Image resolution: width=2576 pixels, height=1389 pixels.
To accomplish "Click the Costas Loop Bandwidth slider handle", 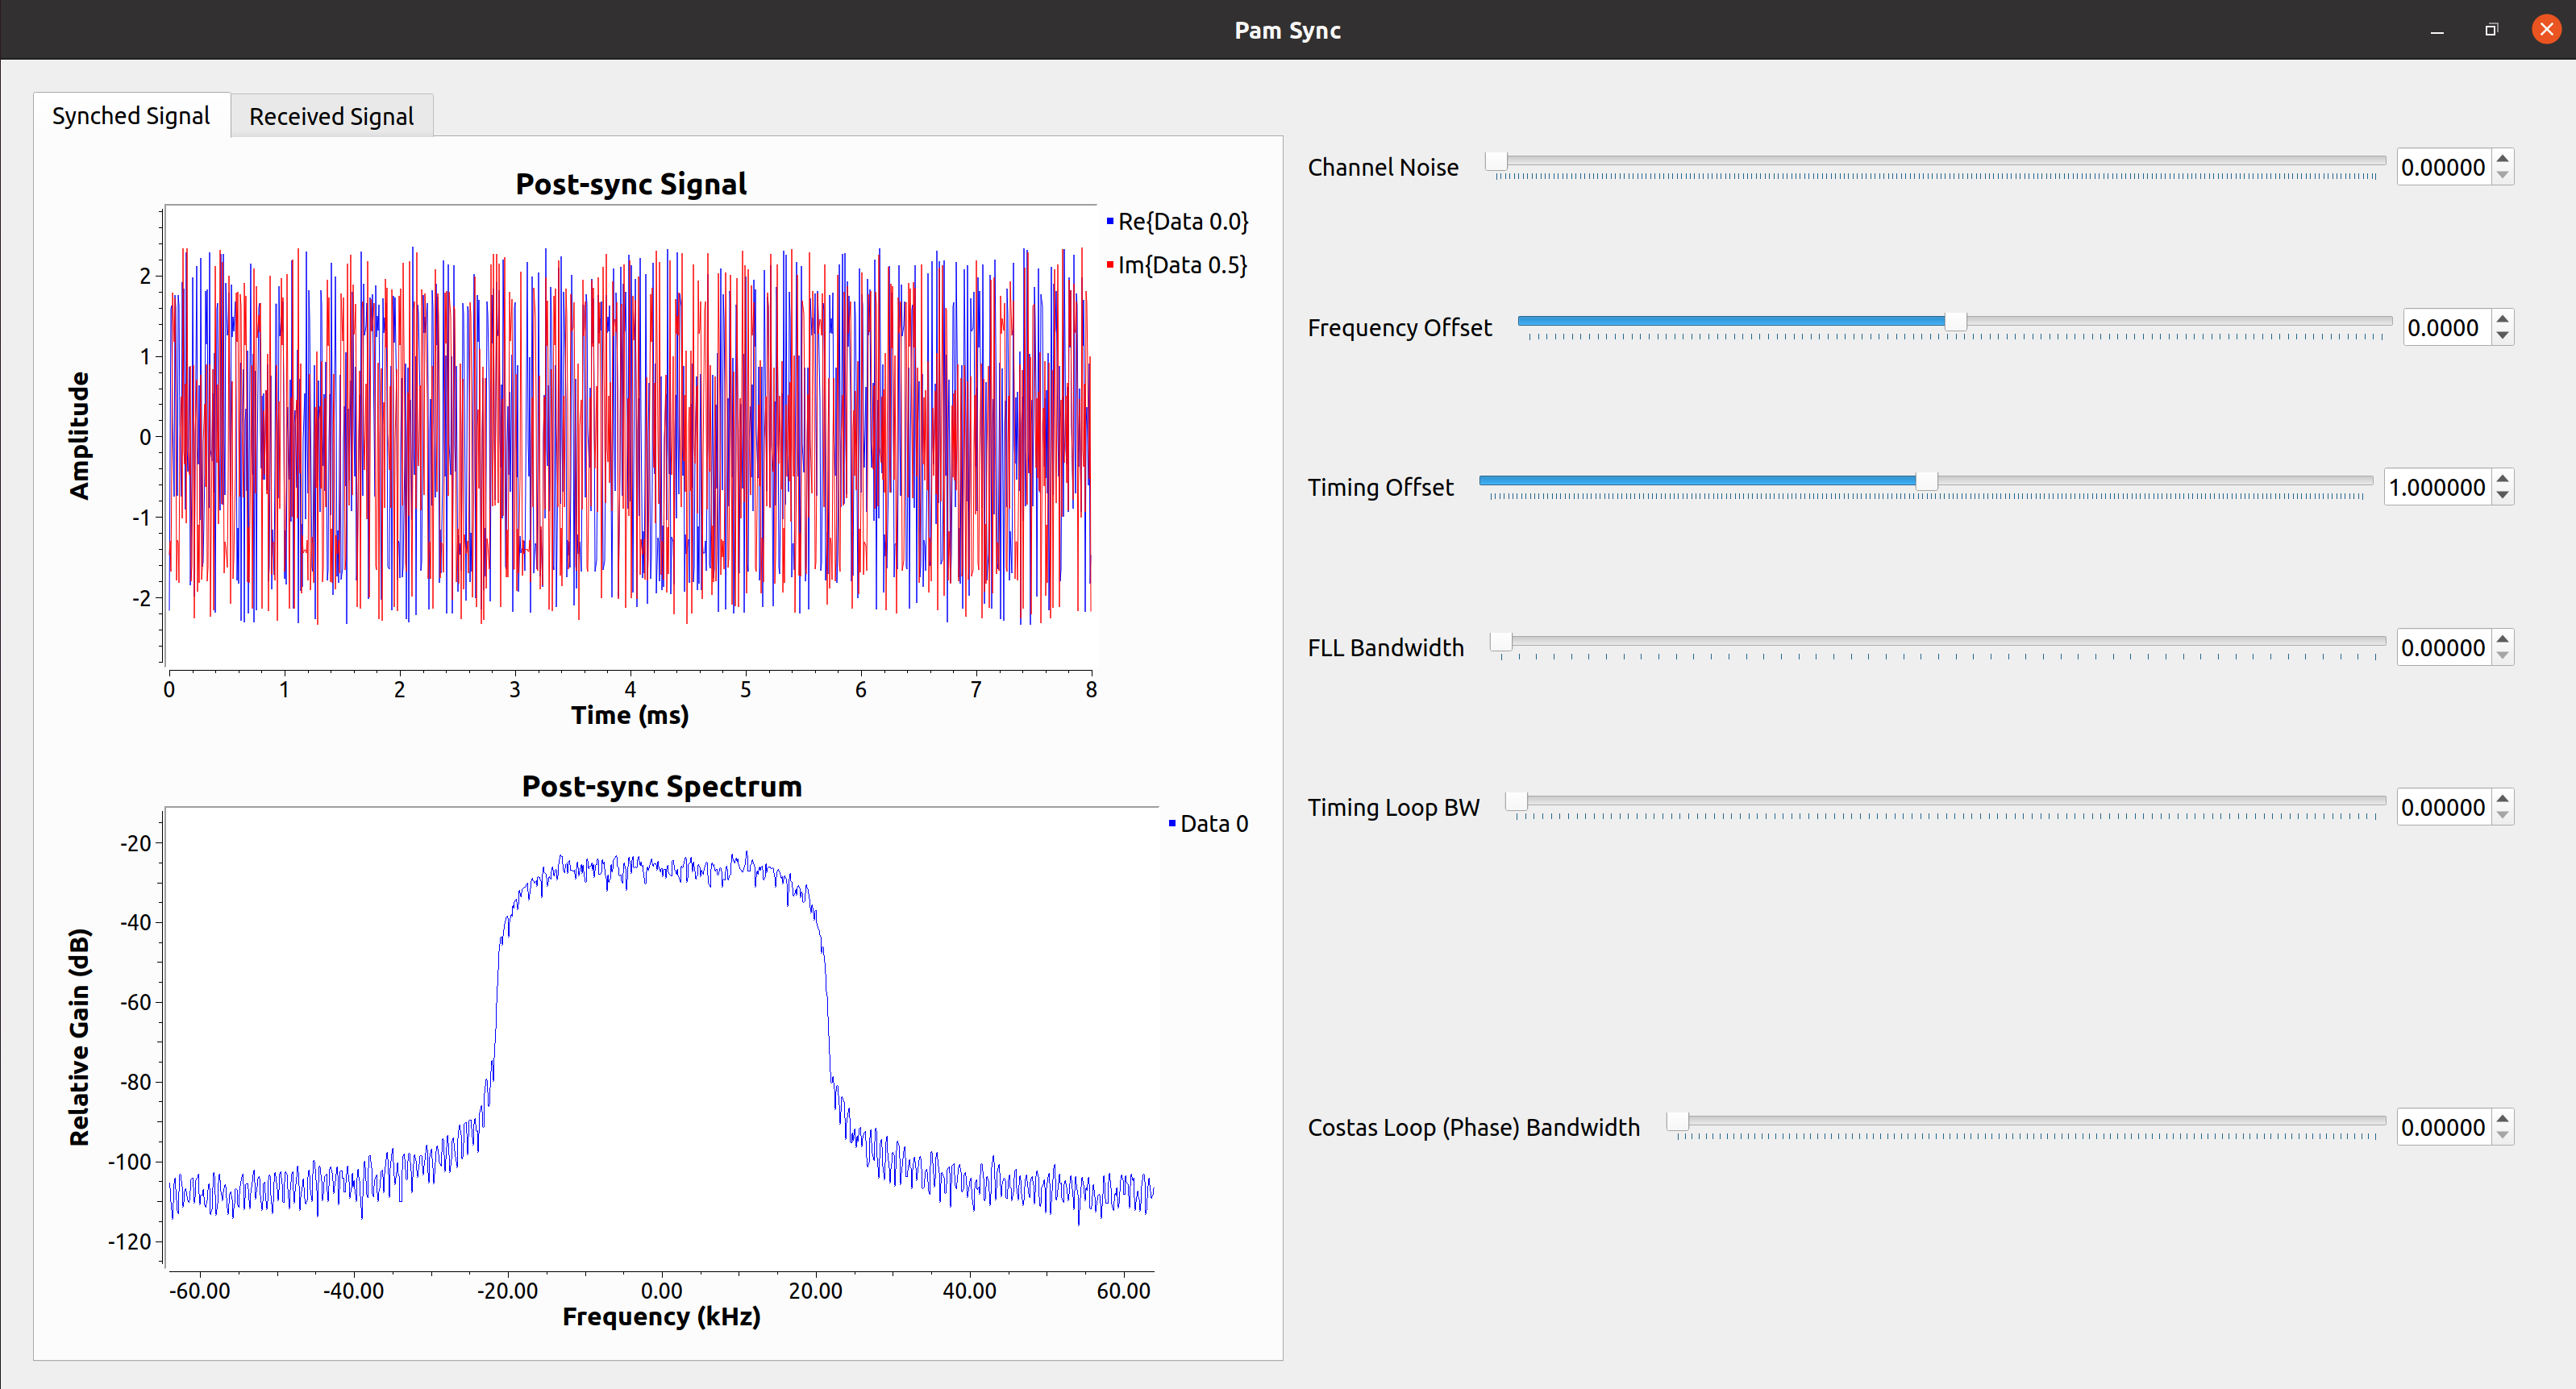I will pos(1677,1121).
